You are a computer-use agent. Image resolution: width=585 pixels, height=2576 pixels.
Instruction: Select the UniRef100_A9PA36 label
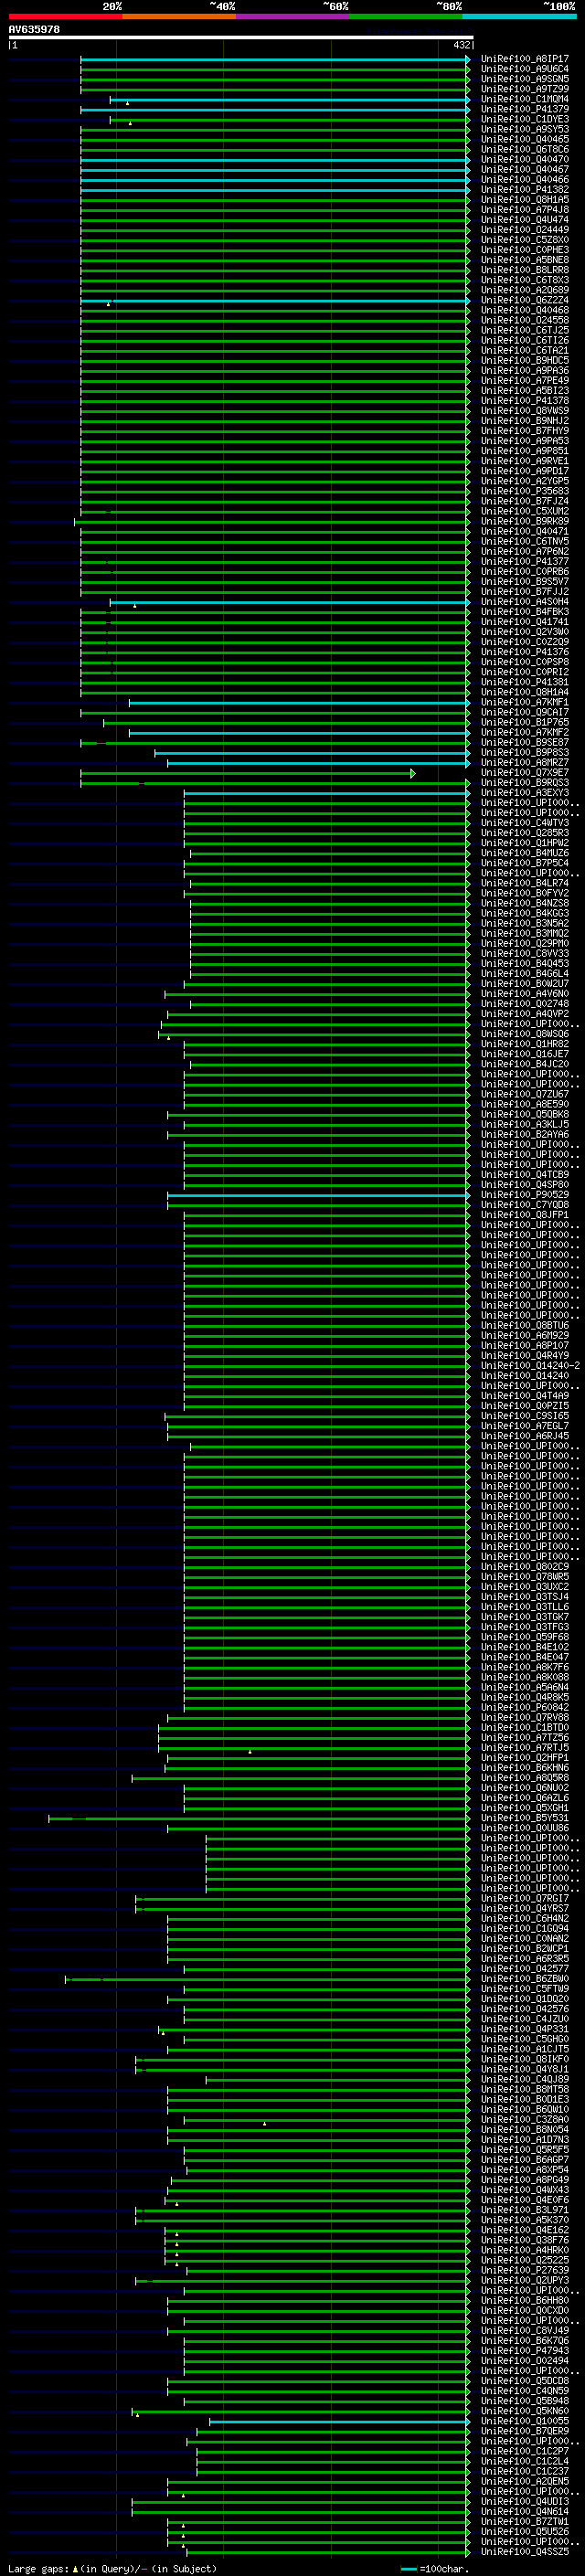coord(524,371)
